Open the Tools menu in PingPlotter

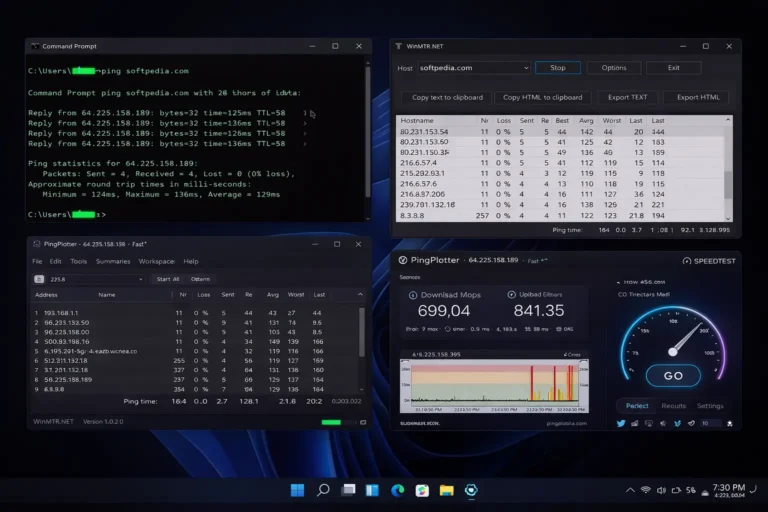78,262
